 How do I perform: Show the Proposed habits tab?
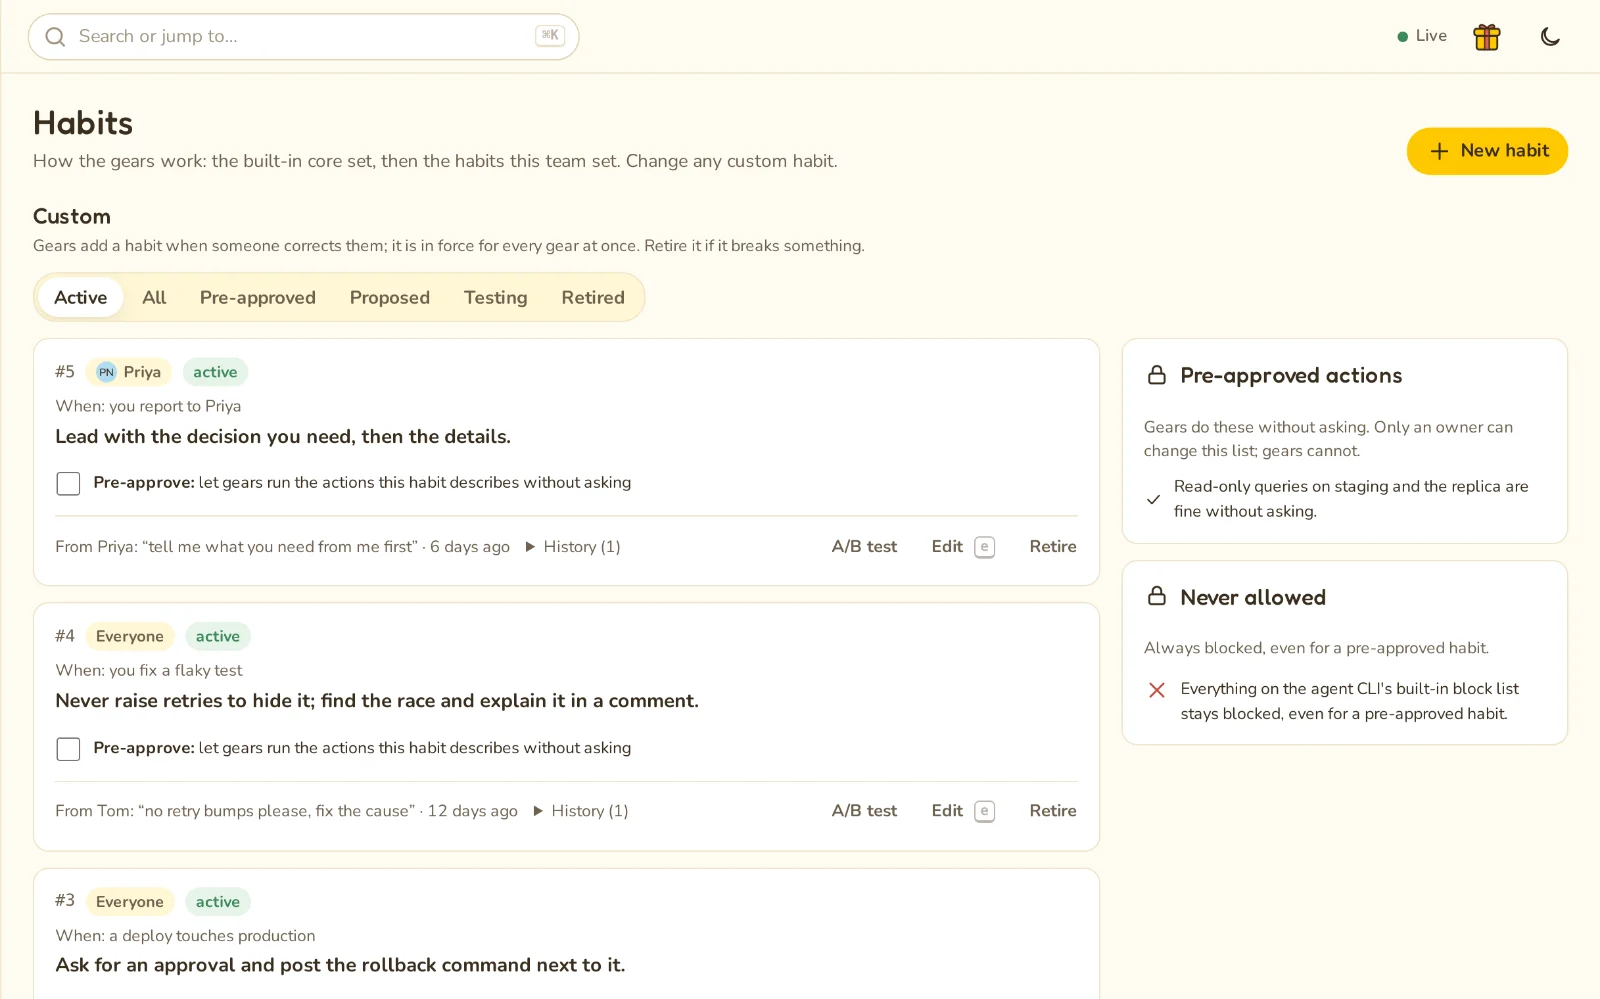click(x=390, y=298)
